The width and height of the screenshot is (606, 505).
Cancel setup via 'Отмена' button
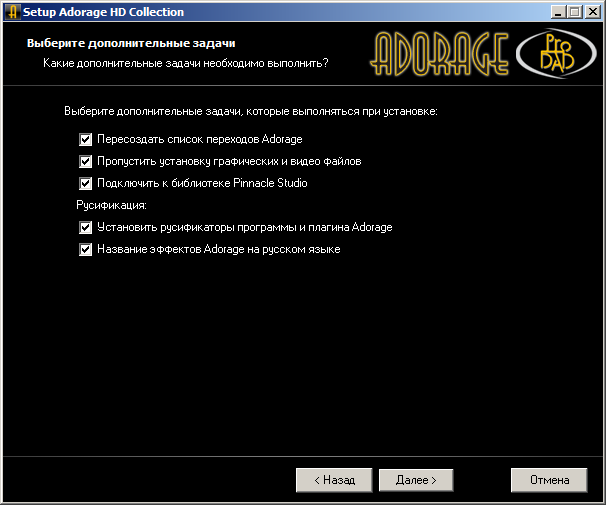[549, 480]
